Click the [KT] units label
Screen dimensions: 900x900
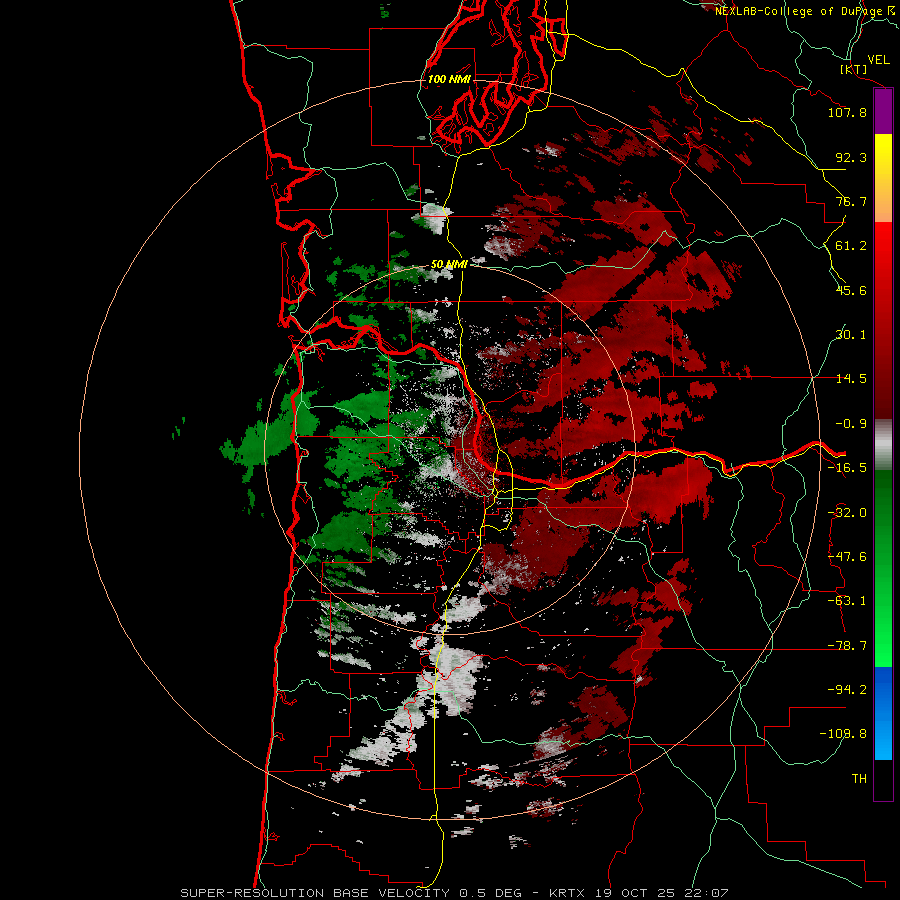pyautogui.click(x=854, y=69)
